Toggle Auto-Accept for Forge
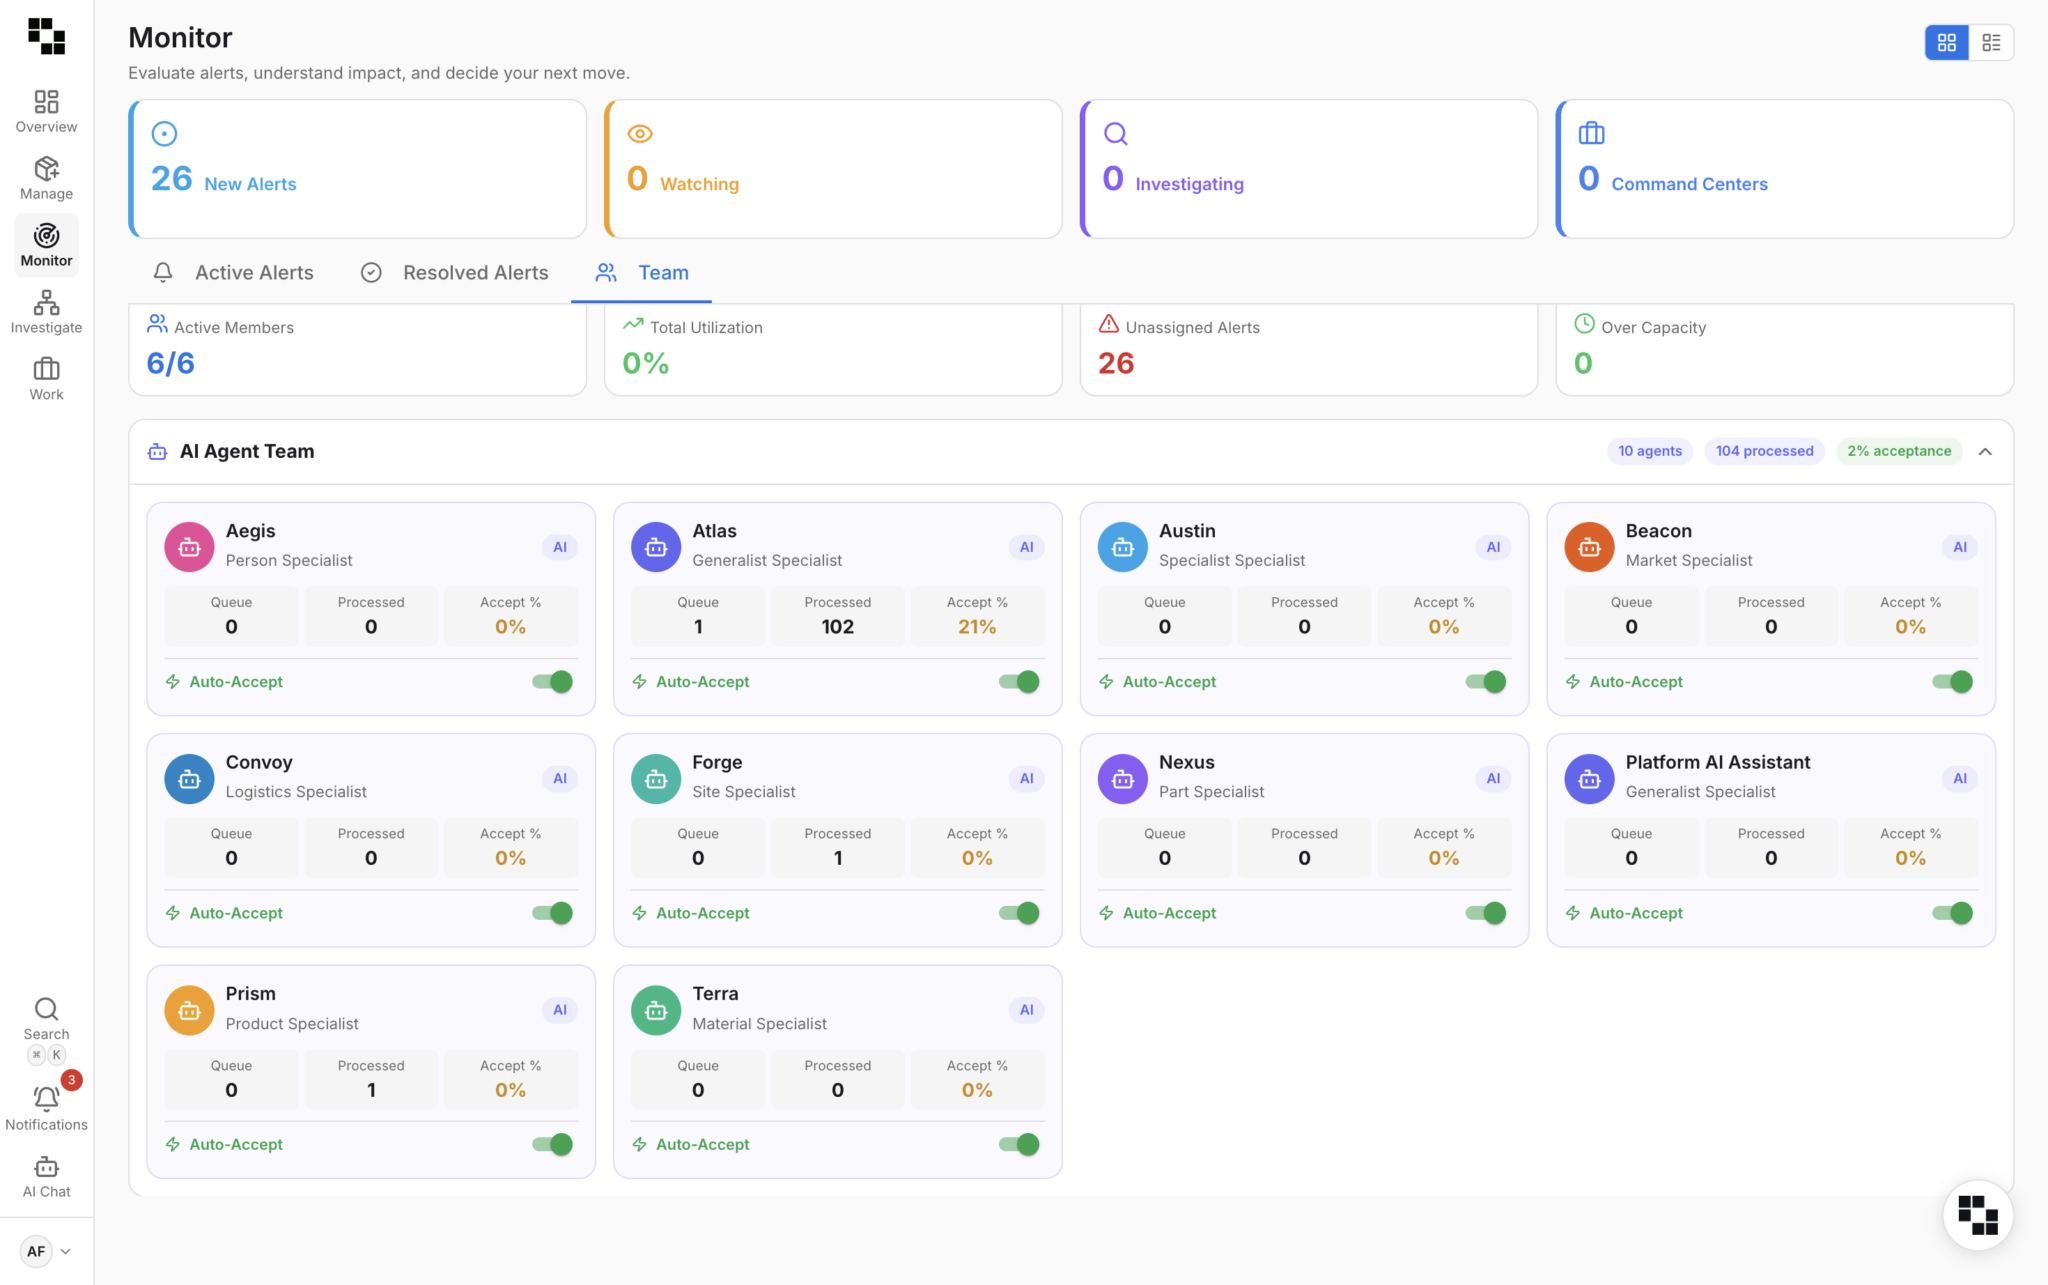 click(x=1019, y=913)
